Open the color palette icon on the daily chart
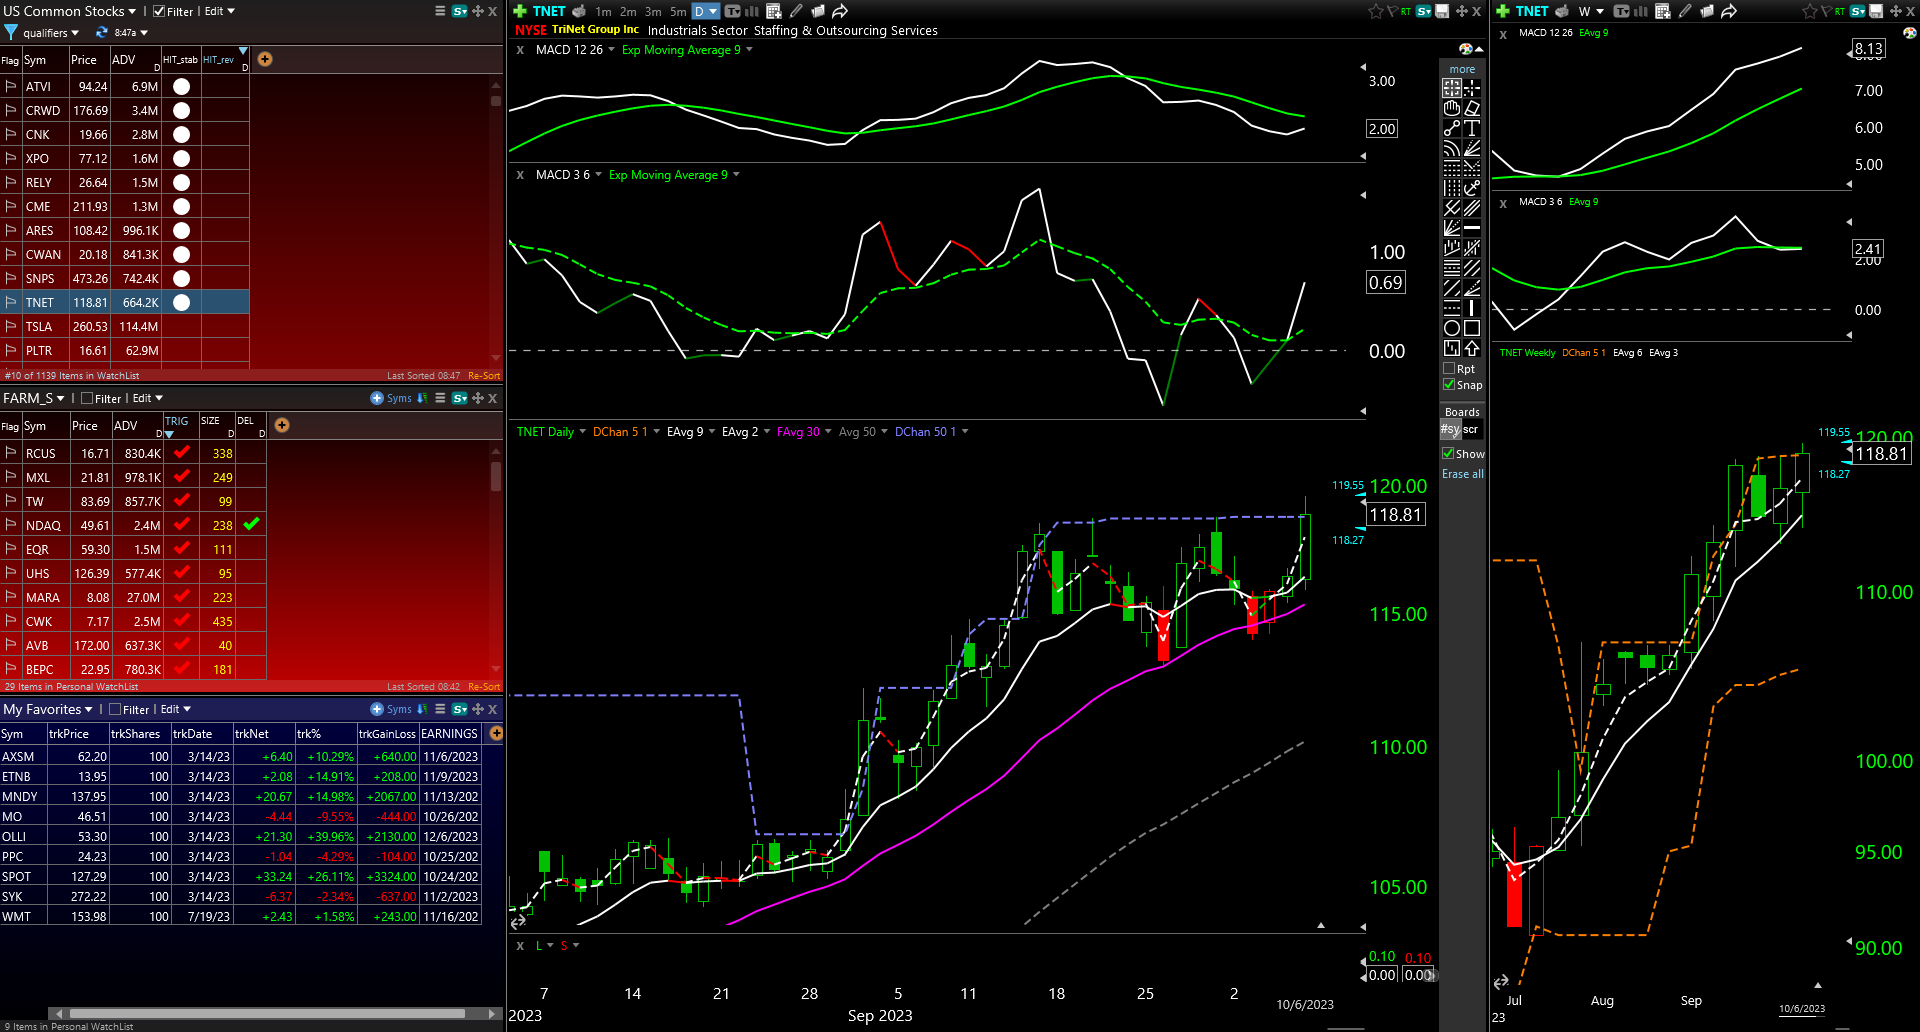Screen dimensions: 1920x1032 tap(1465, 49)
